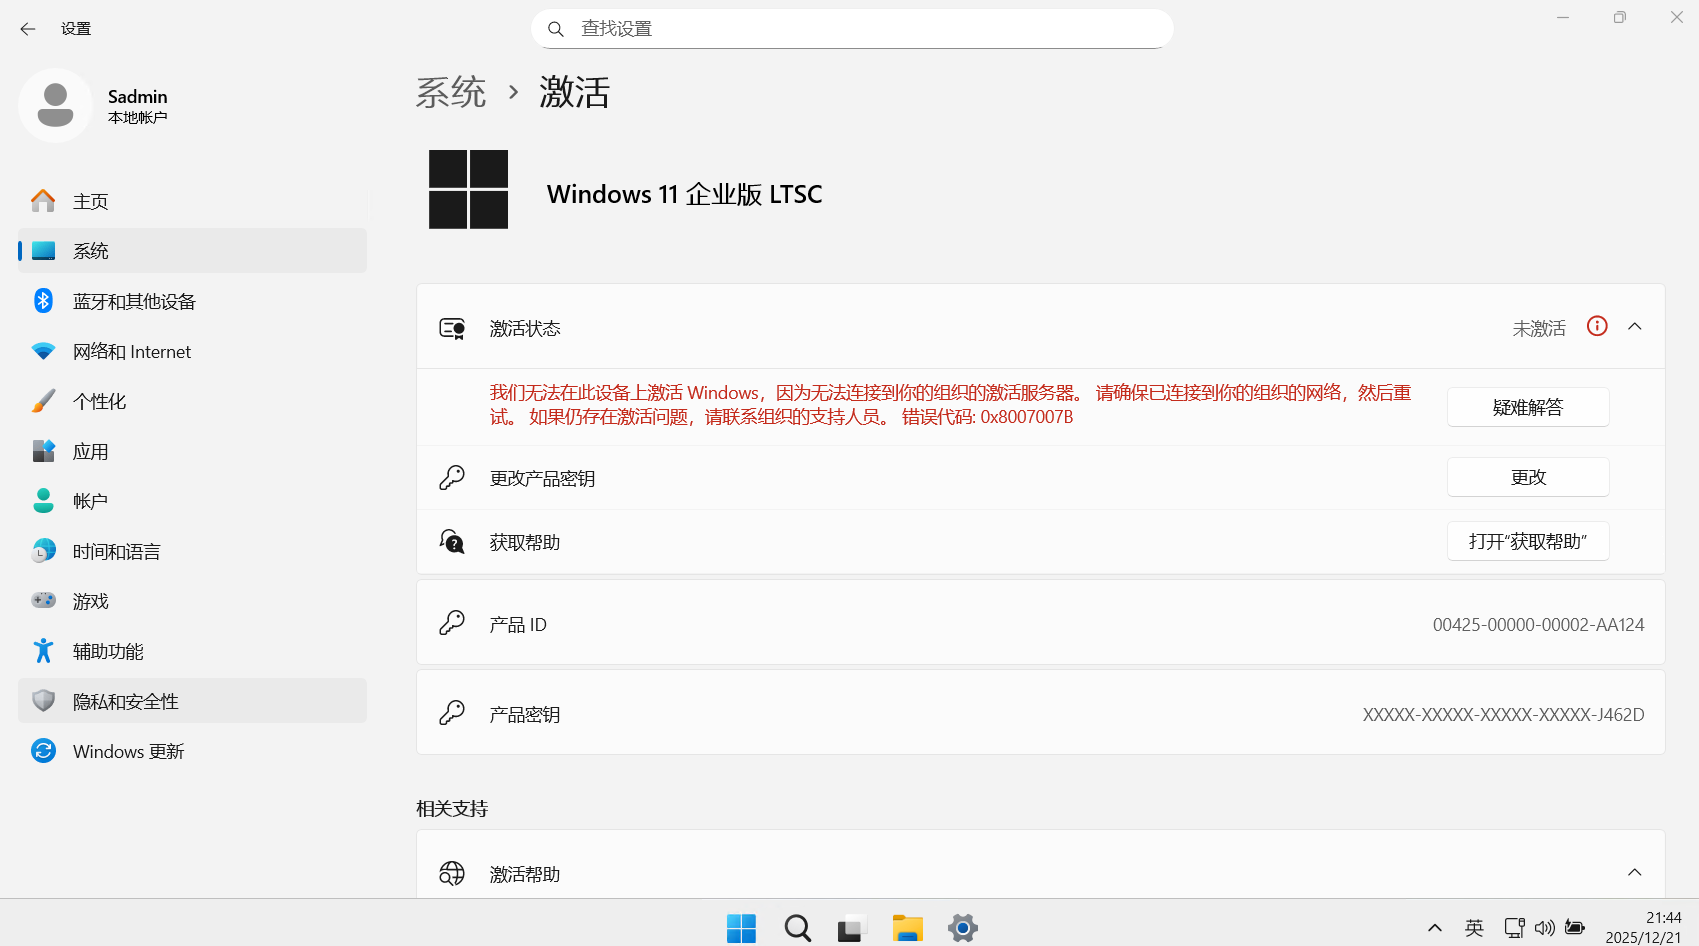Open File Explorer from the taskbar
This screenshot has height=946, width=1699.
[907, 928]
